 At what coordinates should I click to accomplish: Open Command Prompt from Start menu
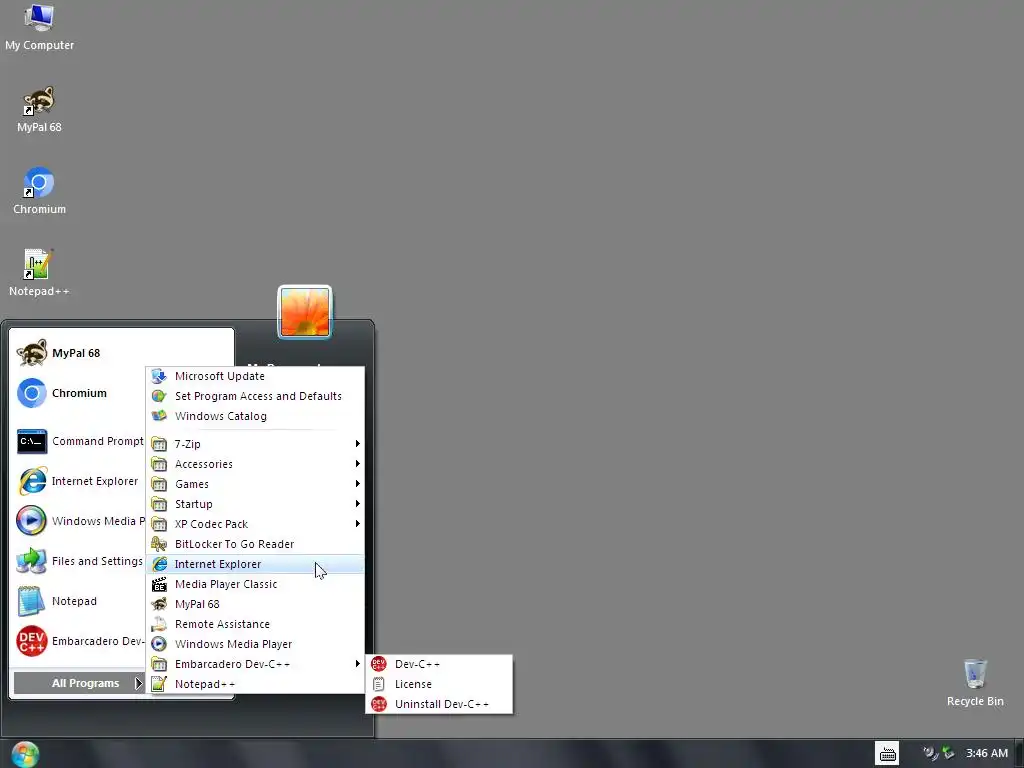pos(78,441)
